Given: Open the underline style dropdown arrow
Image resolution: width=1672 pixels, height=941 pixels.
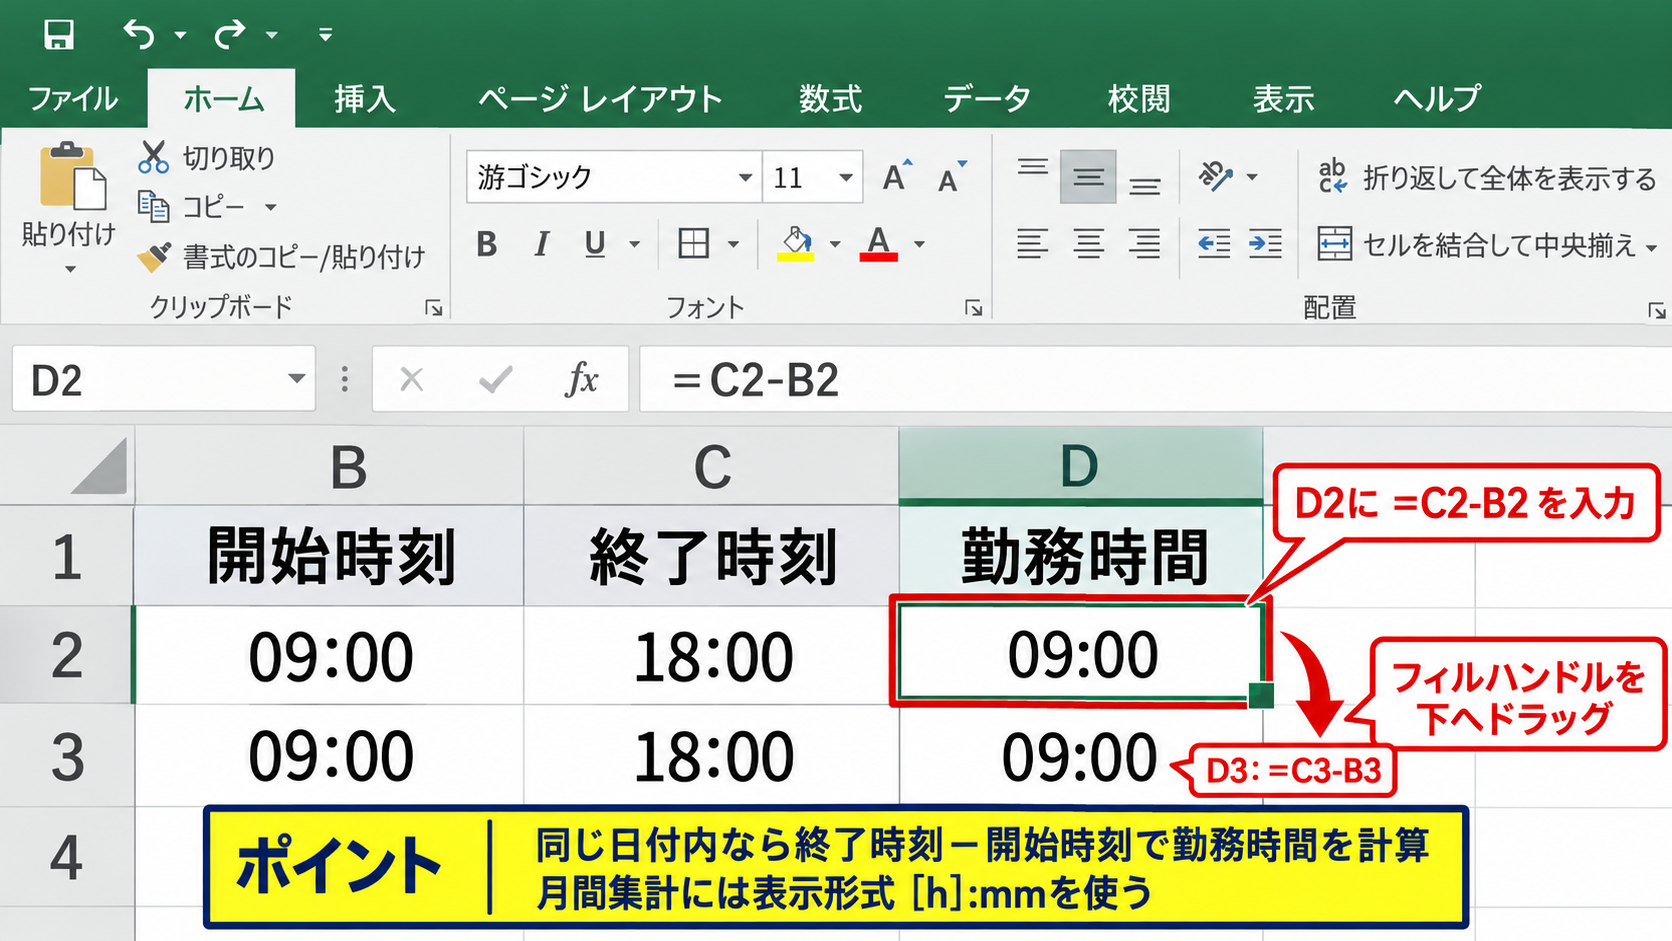Looking at the screenshot, I should click(x=634, y=244).
